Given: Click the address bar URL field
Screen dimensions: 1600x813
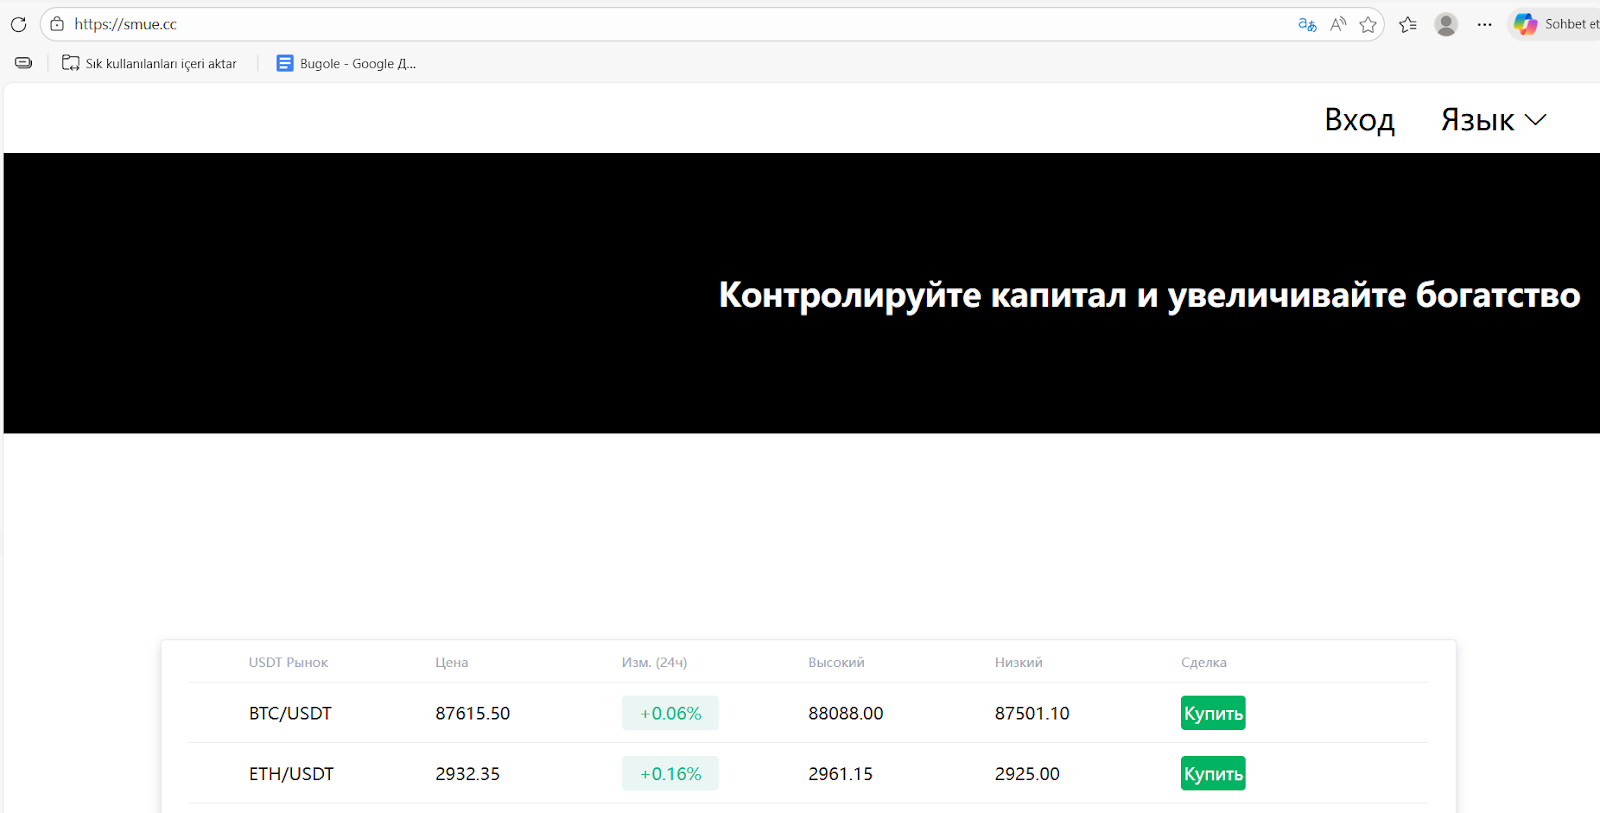Looking at the screenshot, I should click(x=600, y=24).
